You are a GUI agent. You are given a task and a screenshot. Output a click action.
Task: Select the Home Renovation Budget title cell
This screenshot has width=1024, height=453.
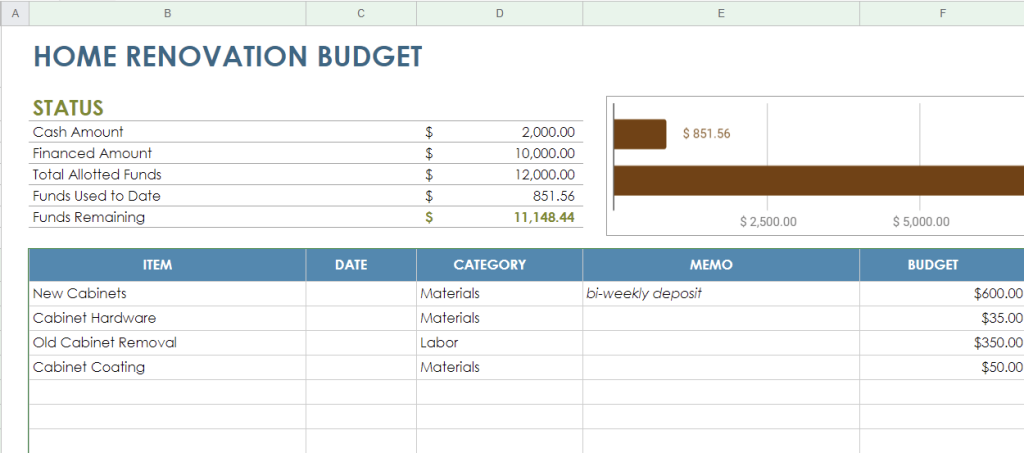tap(228, 57)
